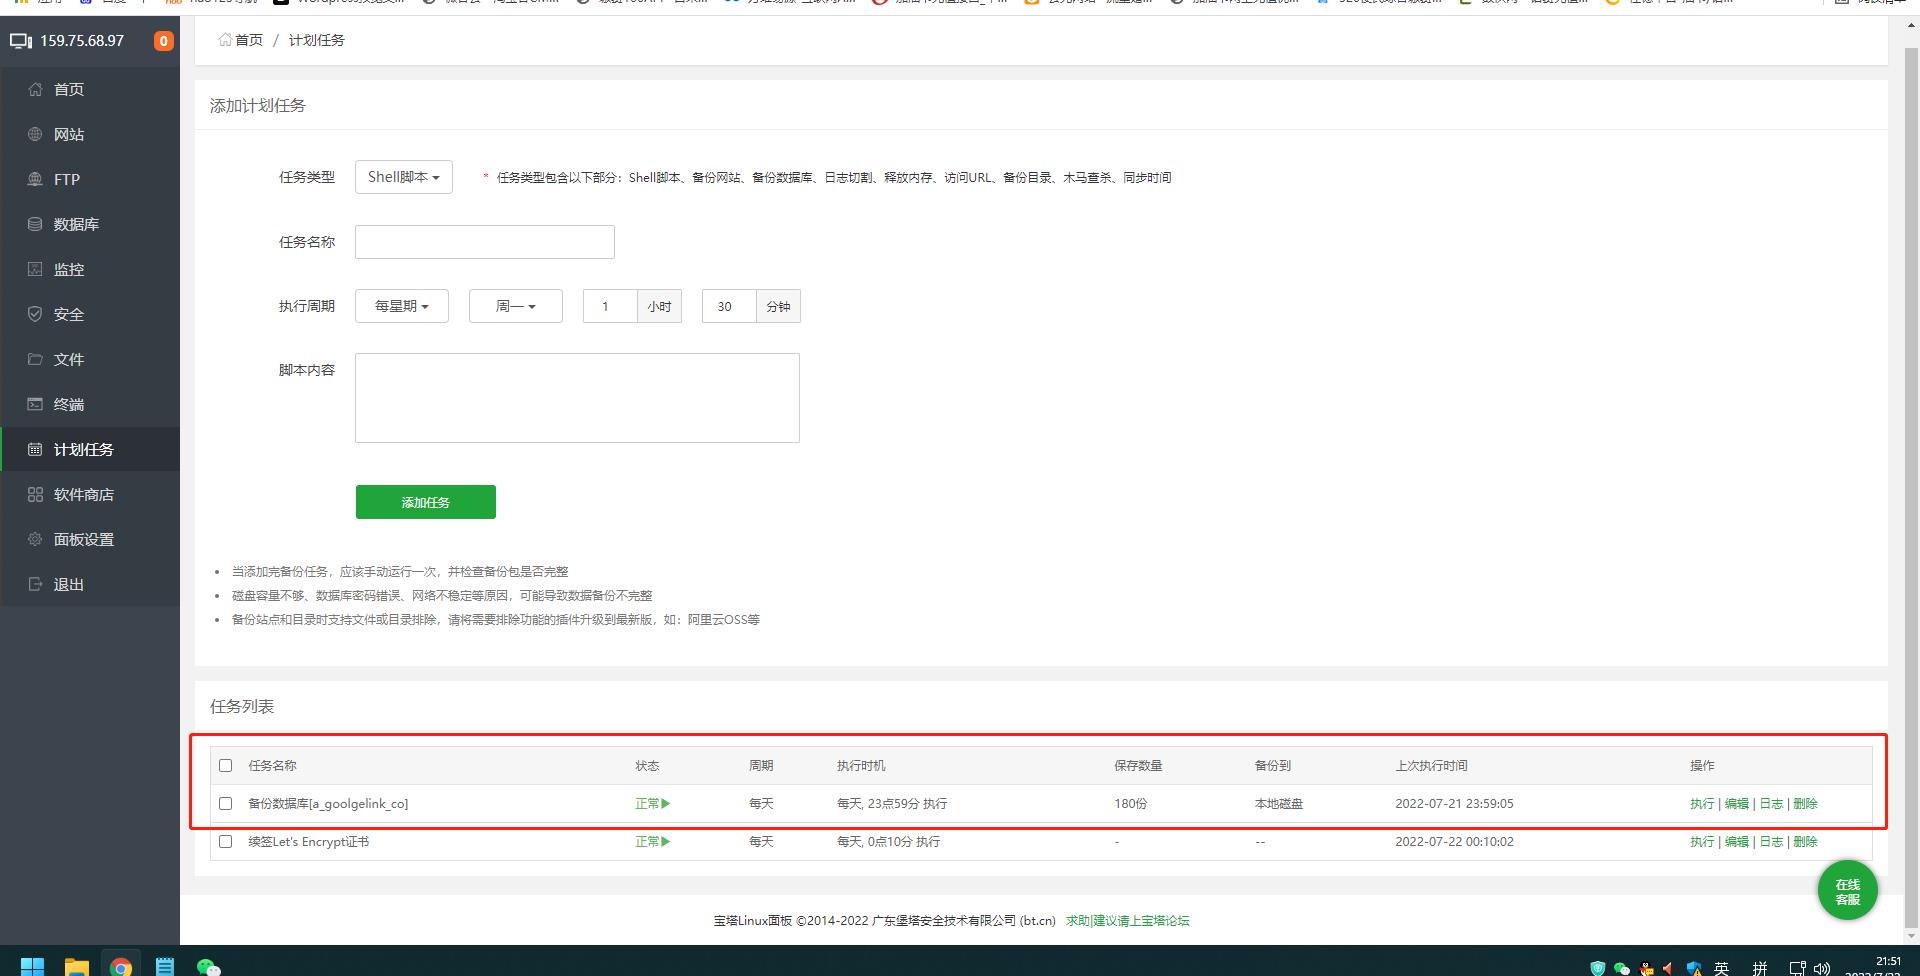
Task: Open 网站 in the sidebar
Action: pos(90,134)
